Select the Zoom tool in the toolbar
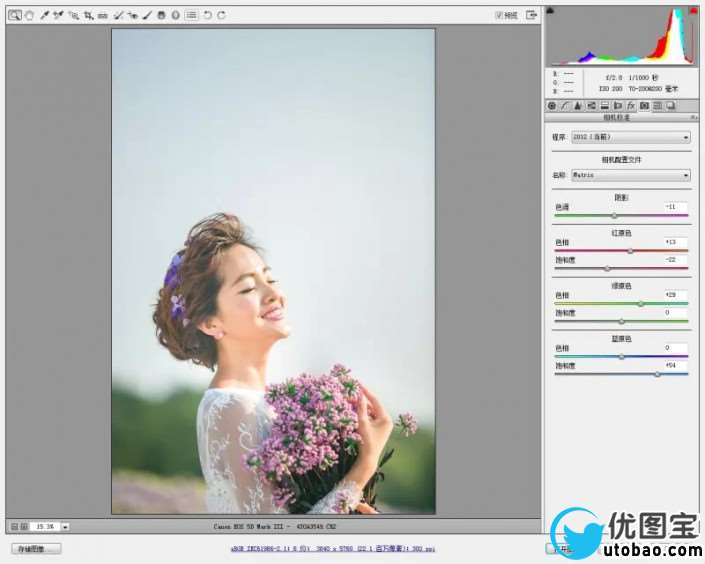Image resolution: width=705 pixels, height=564 pixels. tap(15, 15)
